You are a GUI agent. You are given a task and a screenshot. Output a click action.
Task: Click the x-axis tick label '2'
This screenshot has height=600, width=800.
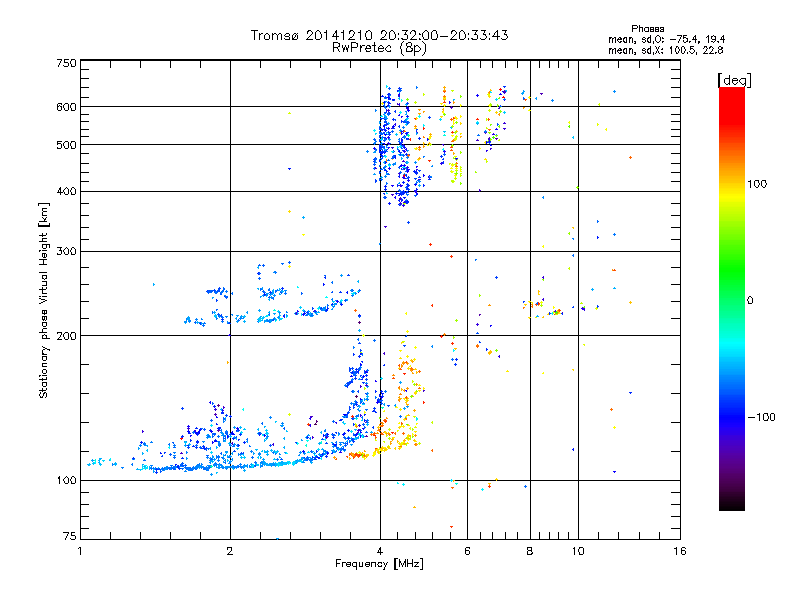230,551
